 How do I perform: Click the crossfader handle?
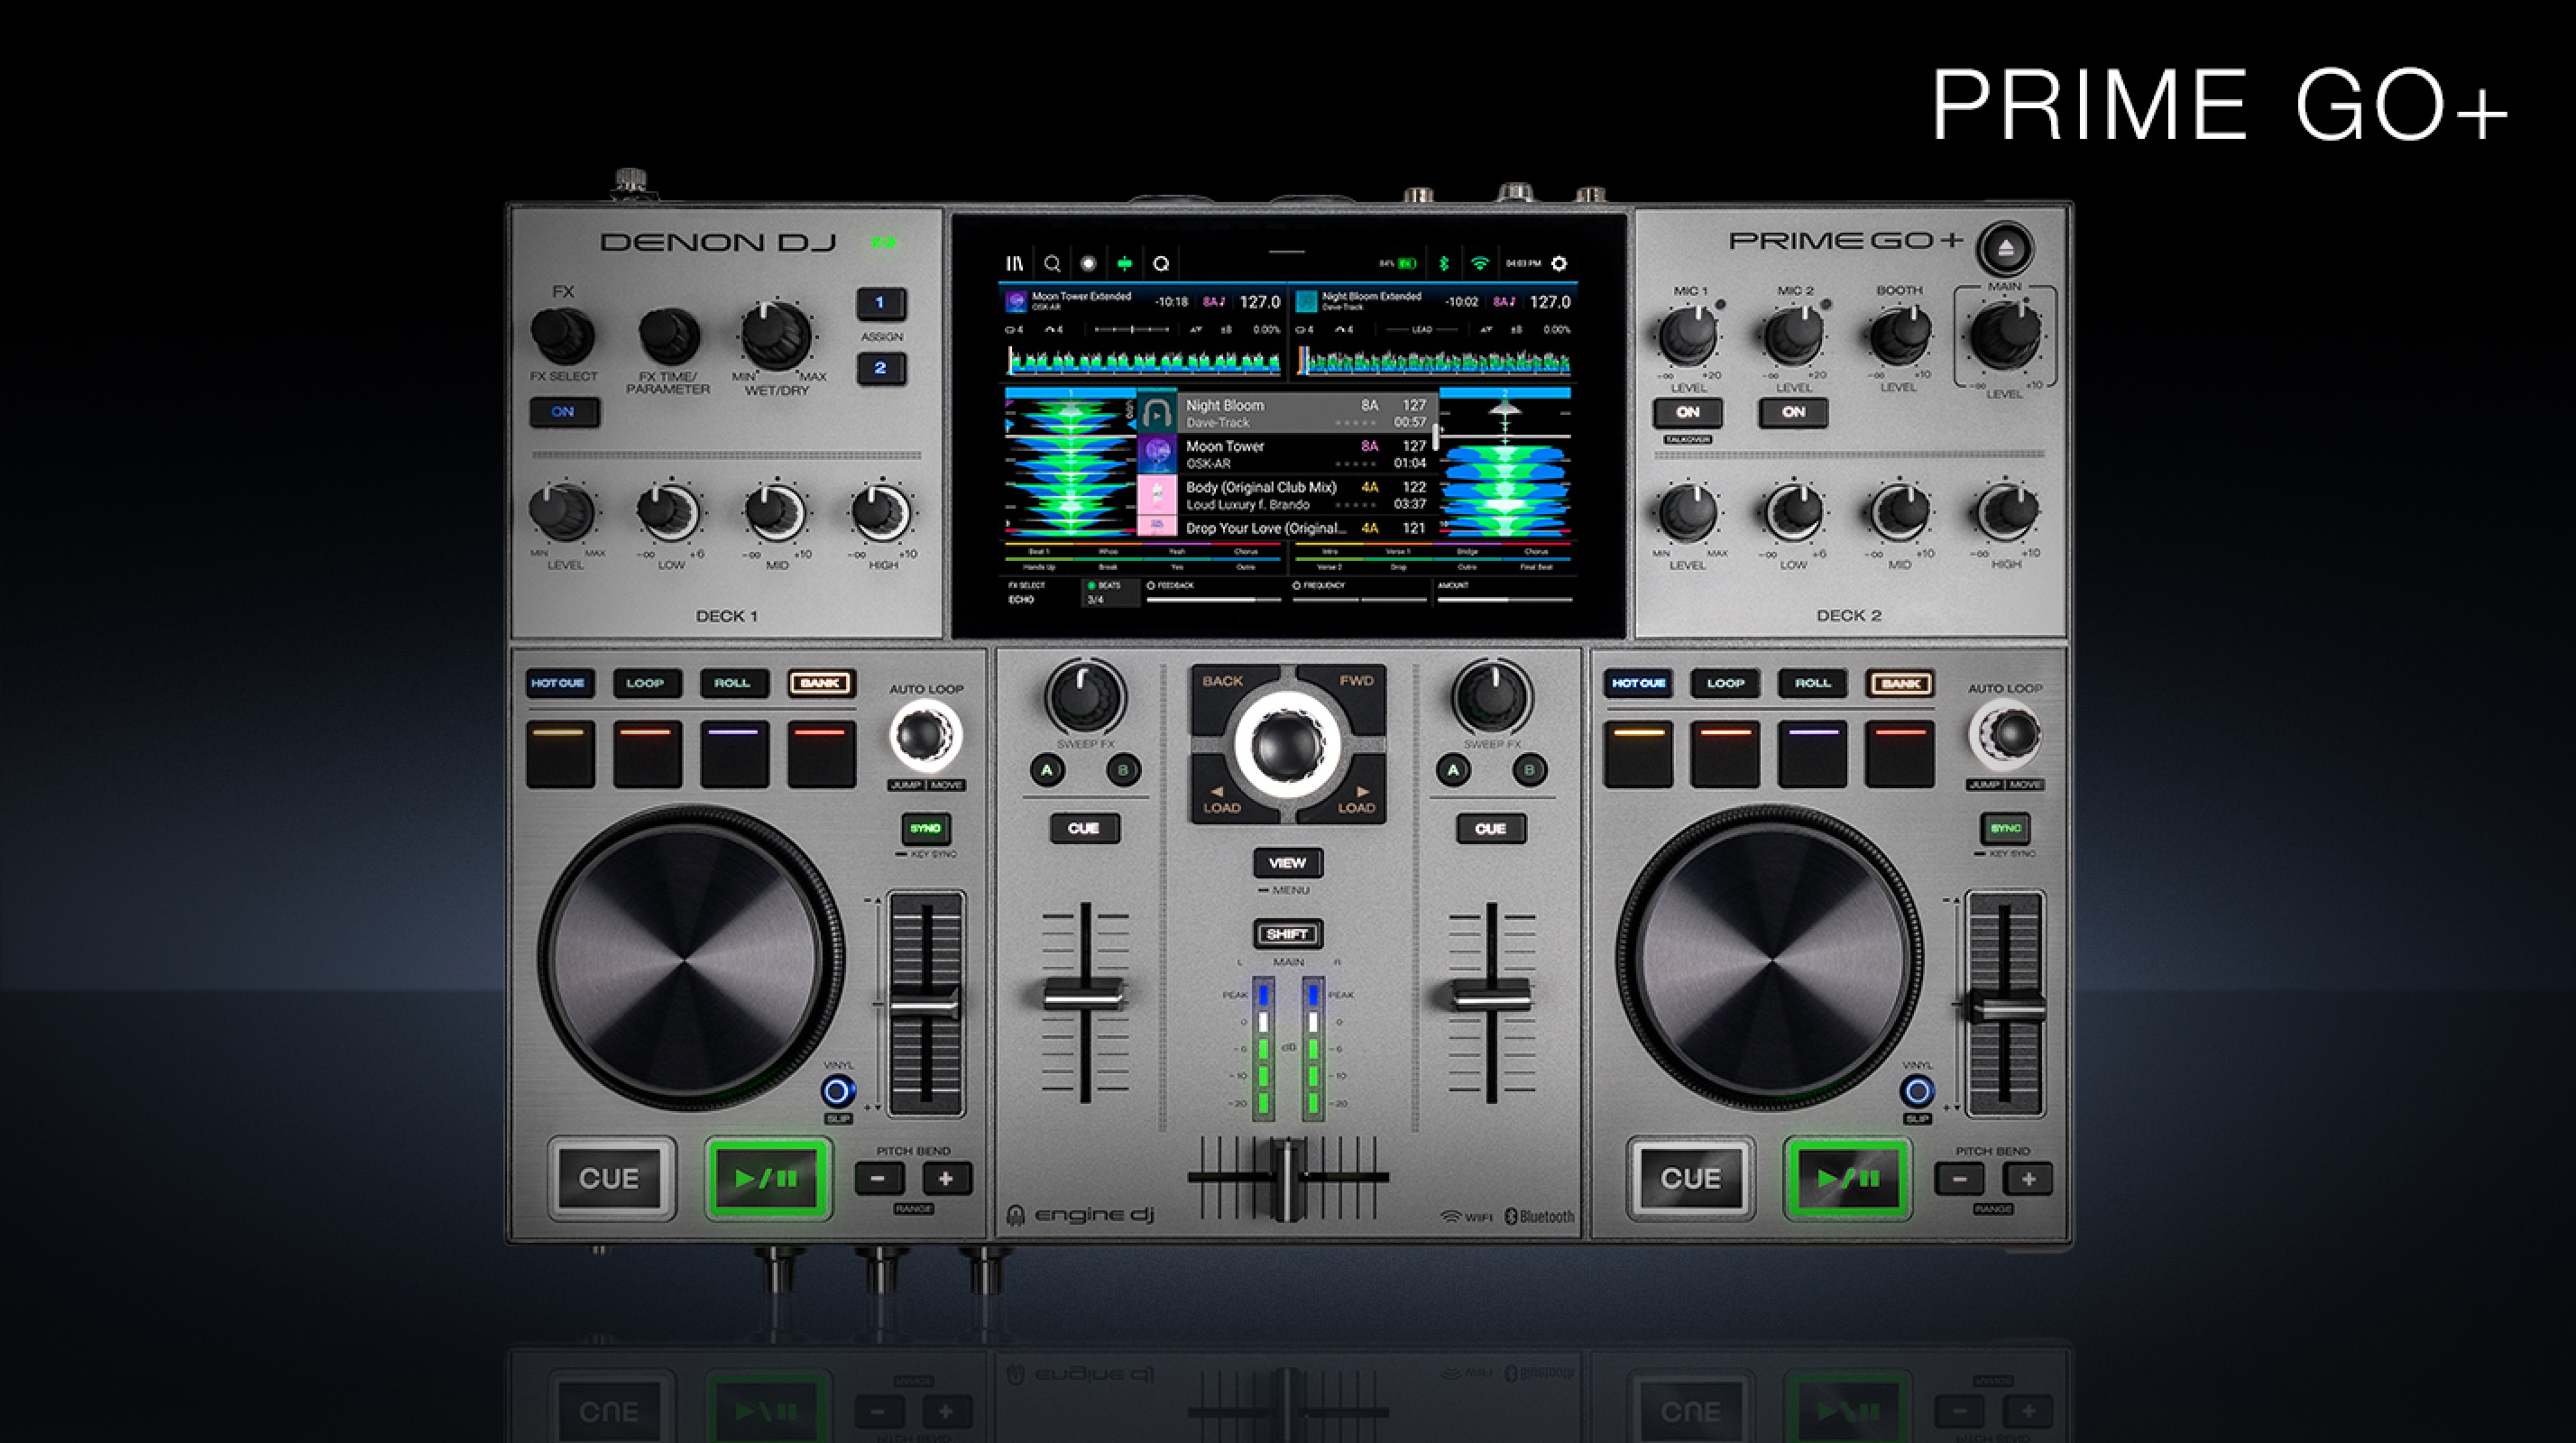(1287, 1180)
